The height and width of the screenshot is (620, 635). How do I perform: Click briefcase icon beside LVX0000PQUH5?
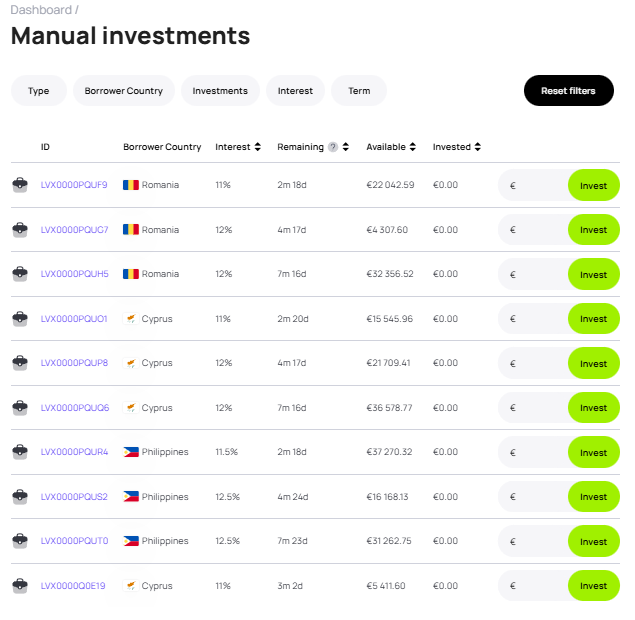[x=19, y=274]
